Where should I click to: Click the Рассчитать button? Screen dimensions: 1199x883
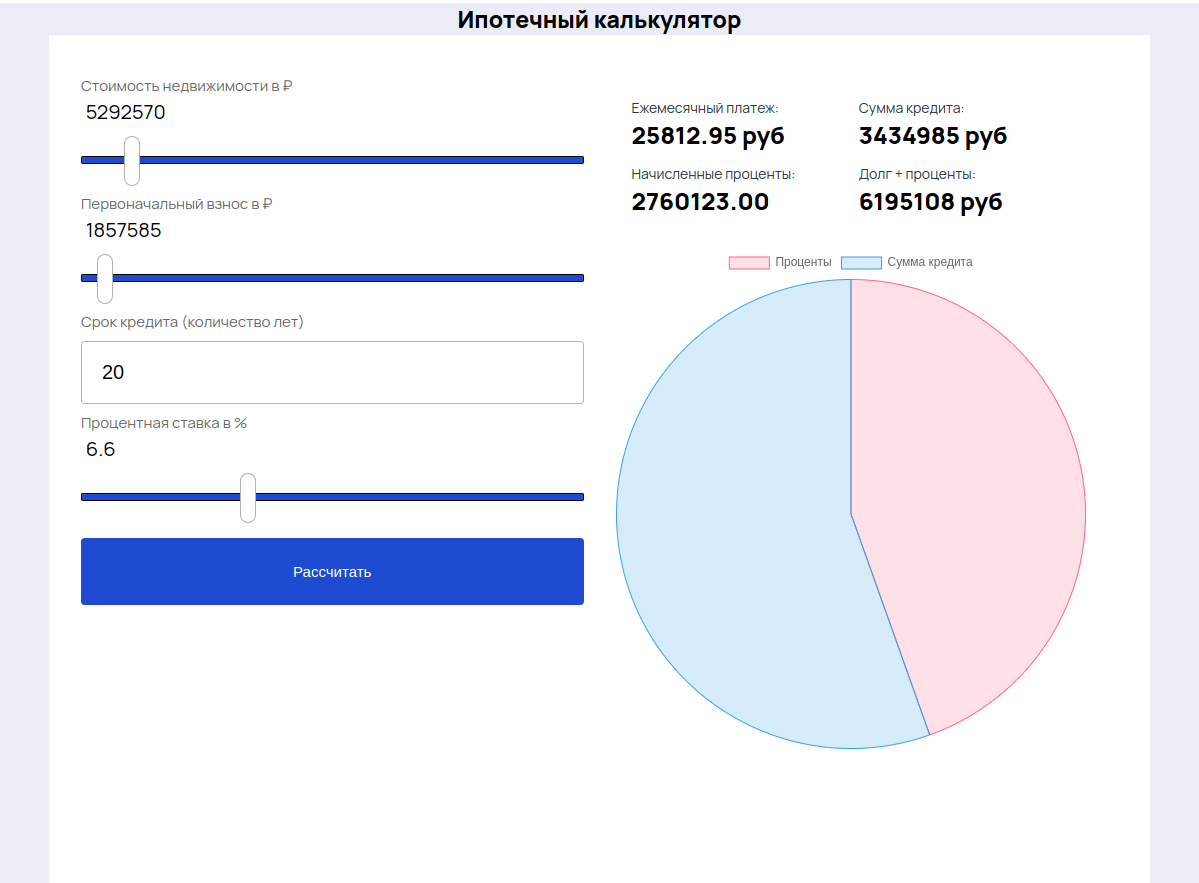coord(332,571)
